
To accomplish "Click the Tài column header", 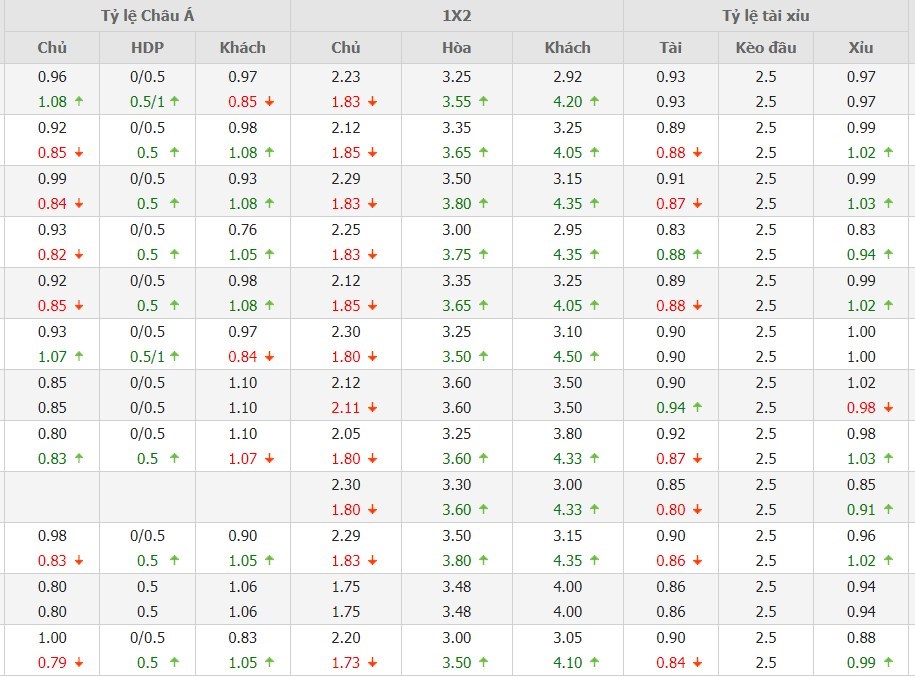I will (x=670, y=47).
